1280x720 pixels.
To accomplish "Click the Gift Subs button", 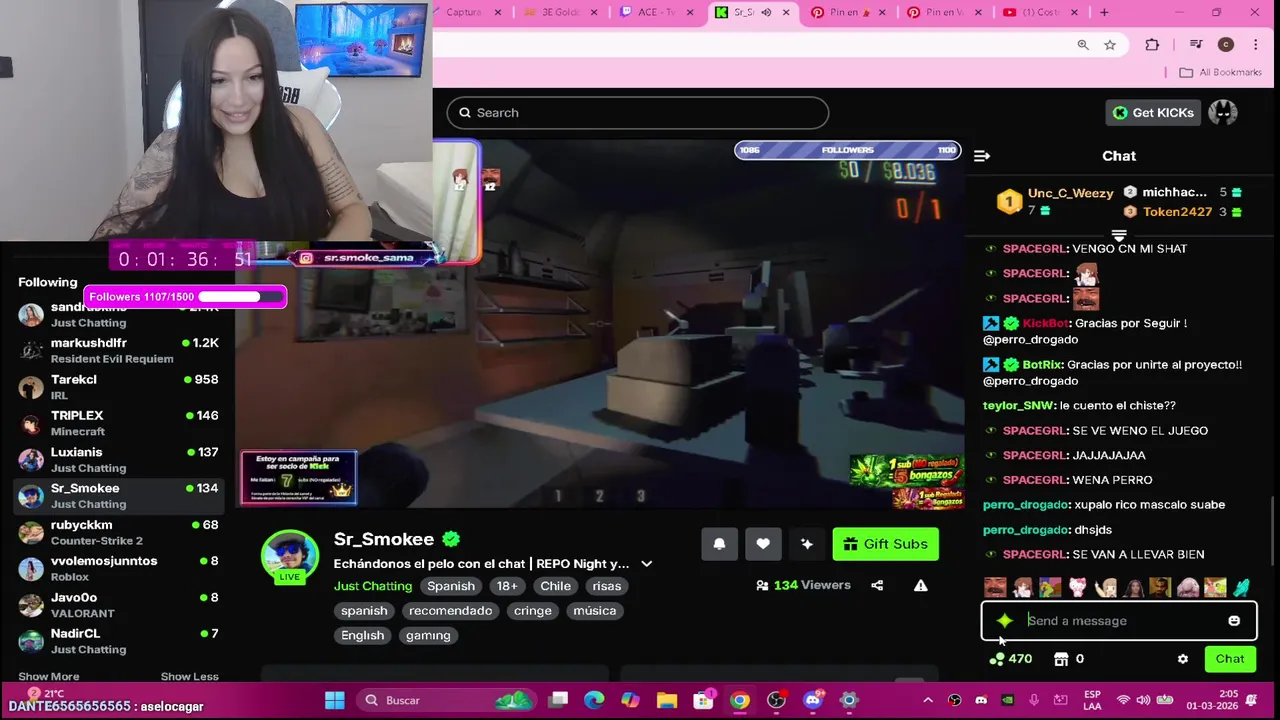I will tap(885, 544).
